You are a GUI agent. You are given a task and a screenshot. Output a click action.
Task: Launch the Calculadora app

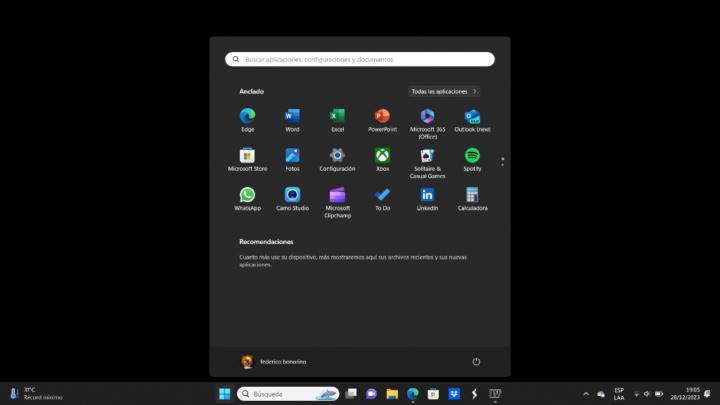tap(472, 199)
